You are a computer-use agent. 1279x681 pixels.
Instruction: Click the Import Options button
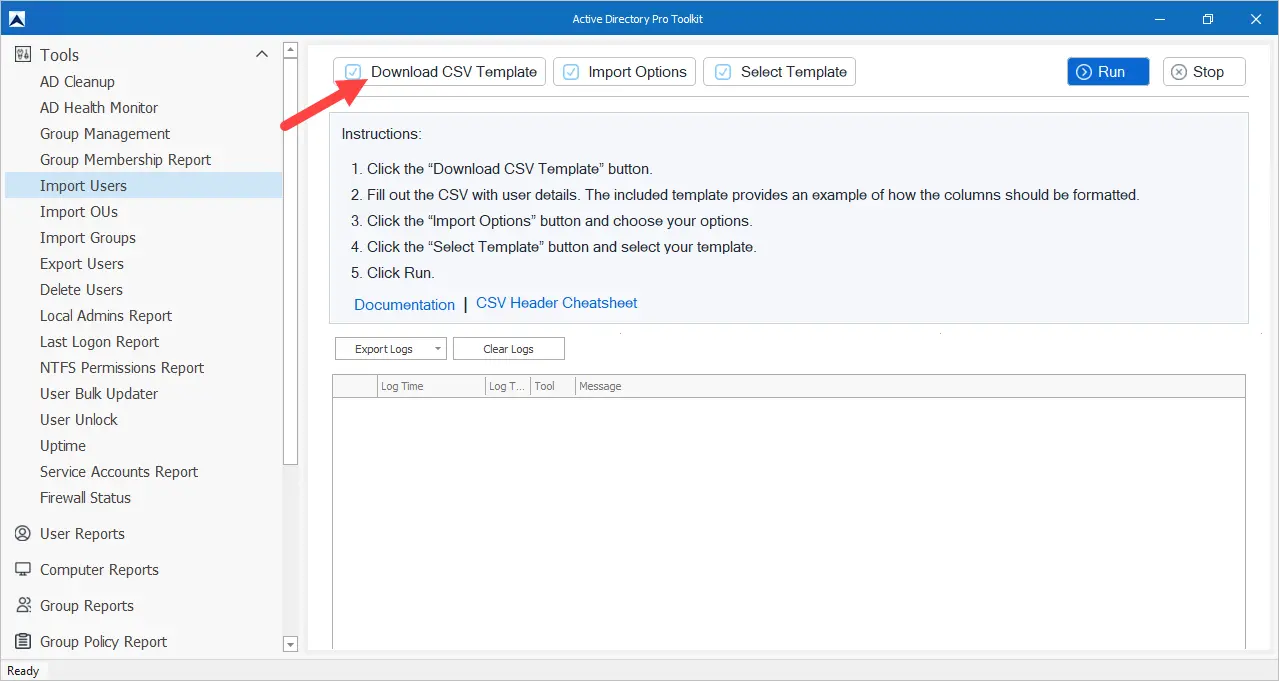(625, 72)
